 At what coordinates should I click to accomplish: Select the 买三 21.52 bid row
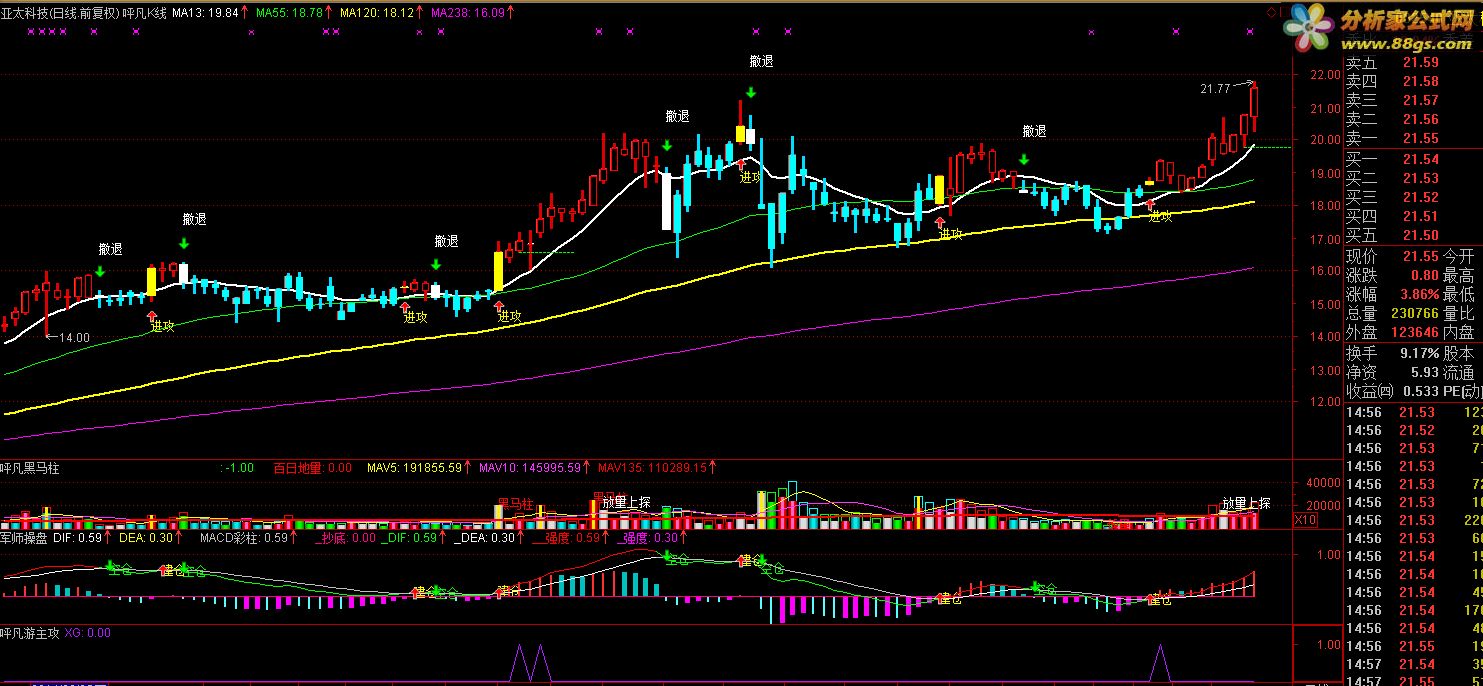point(1392,198)
